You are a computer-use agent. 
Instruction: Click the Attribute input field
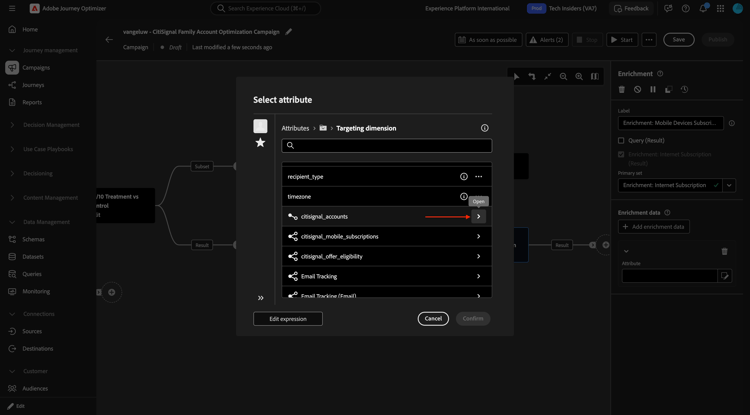click(670, 276)
